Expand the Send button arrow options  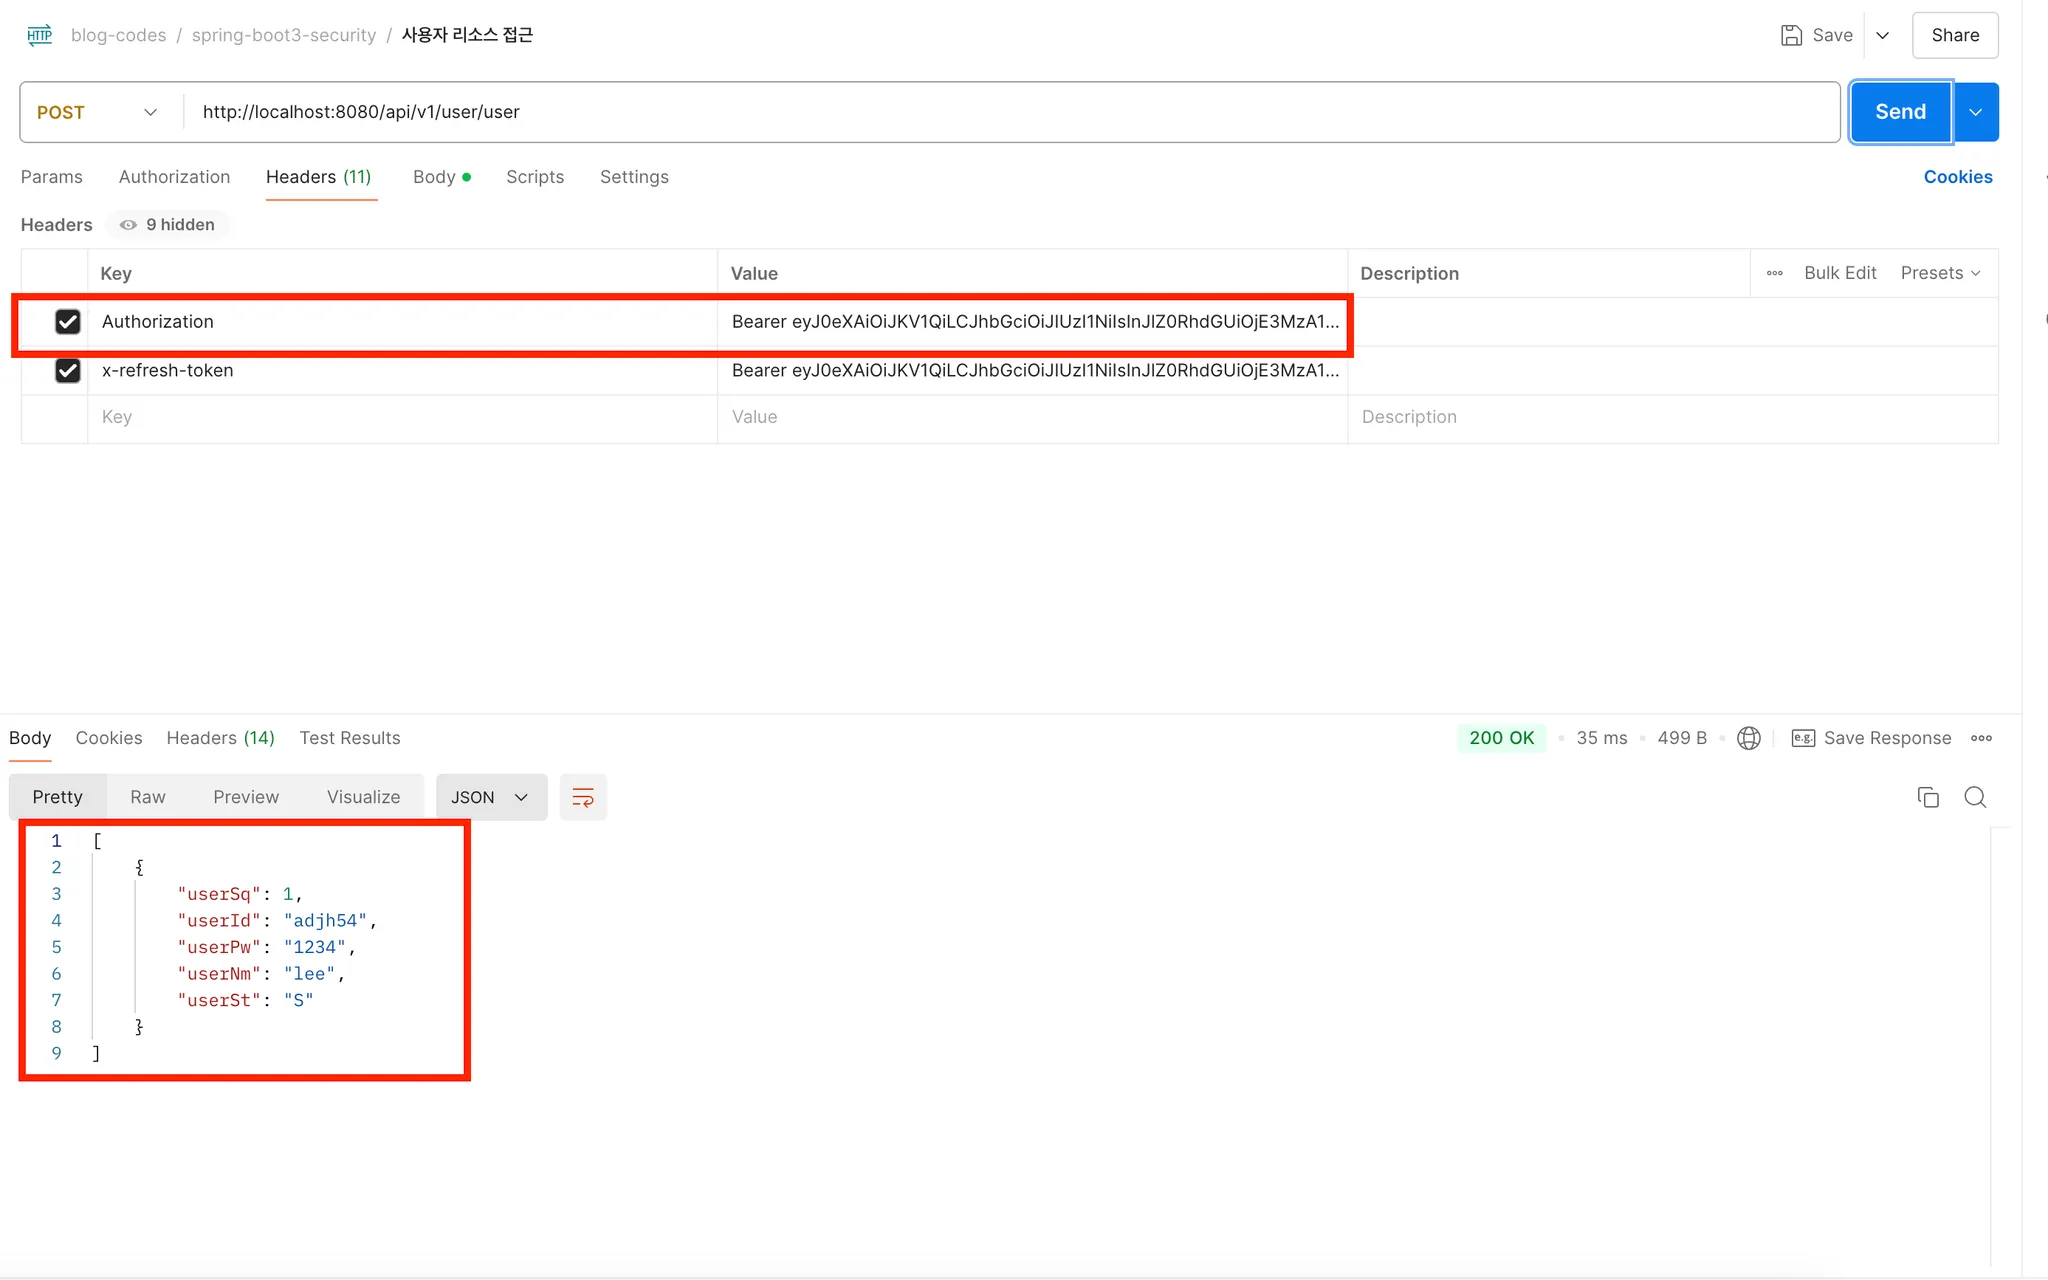pyautogui.click(x=1976, y=112)
